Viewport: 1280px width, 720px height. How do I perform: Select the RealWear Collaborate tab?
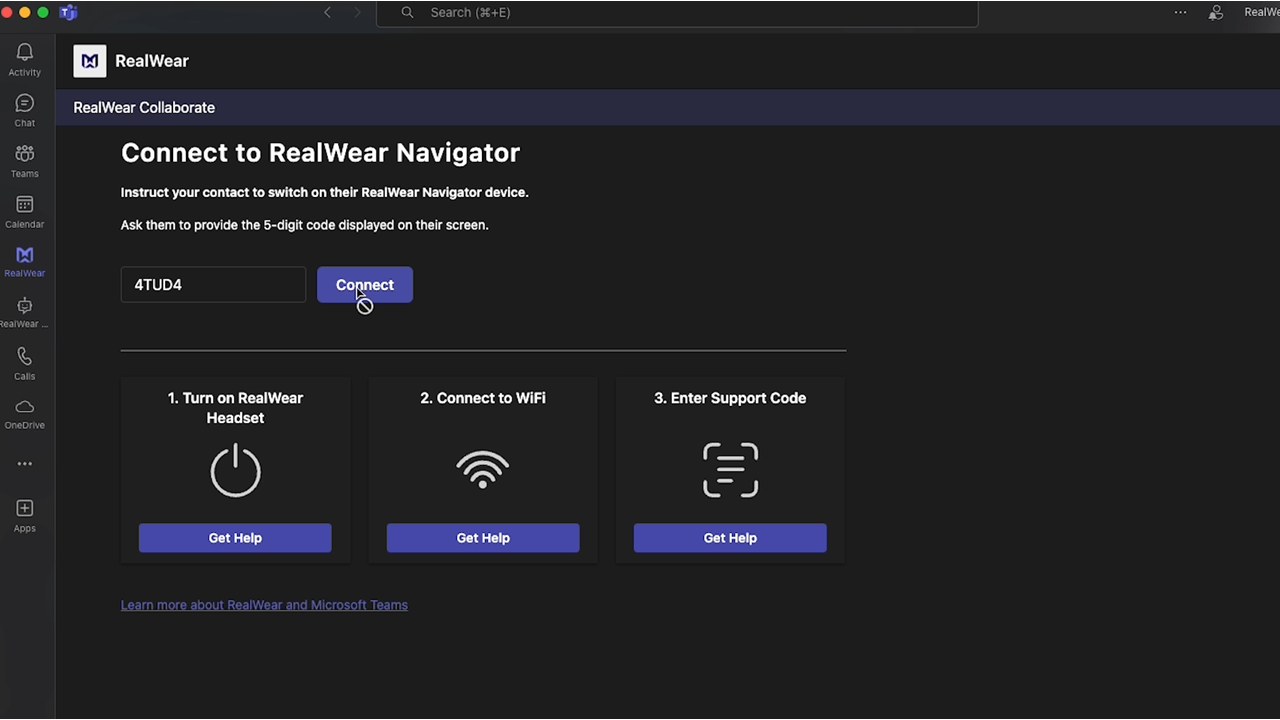144,108
